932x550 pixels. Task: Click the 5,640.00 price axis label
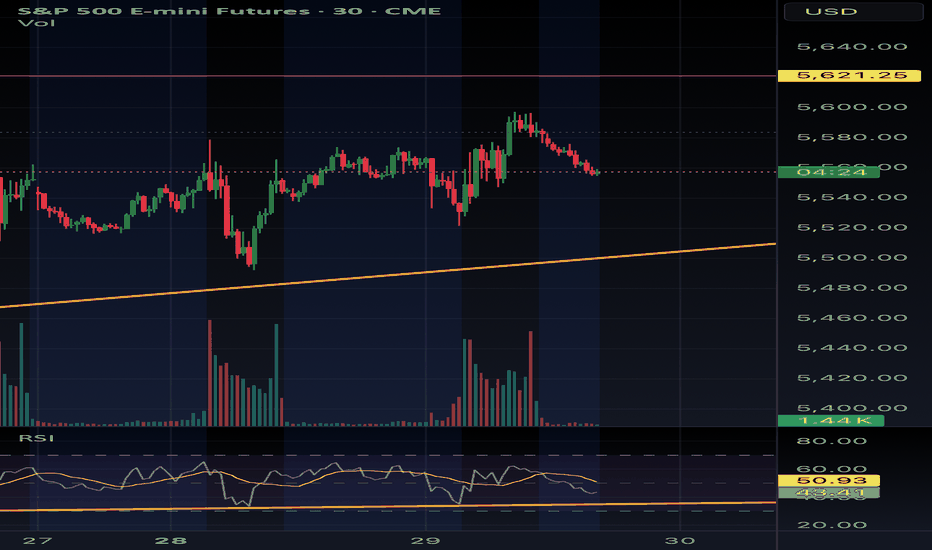[852, 47]
